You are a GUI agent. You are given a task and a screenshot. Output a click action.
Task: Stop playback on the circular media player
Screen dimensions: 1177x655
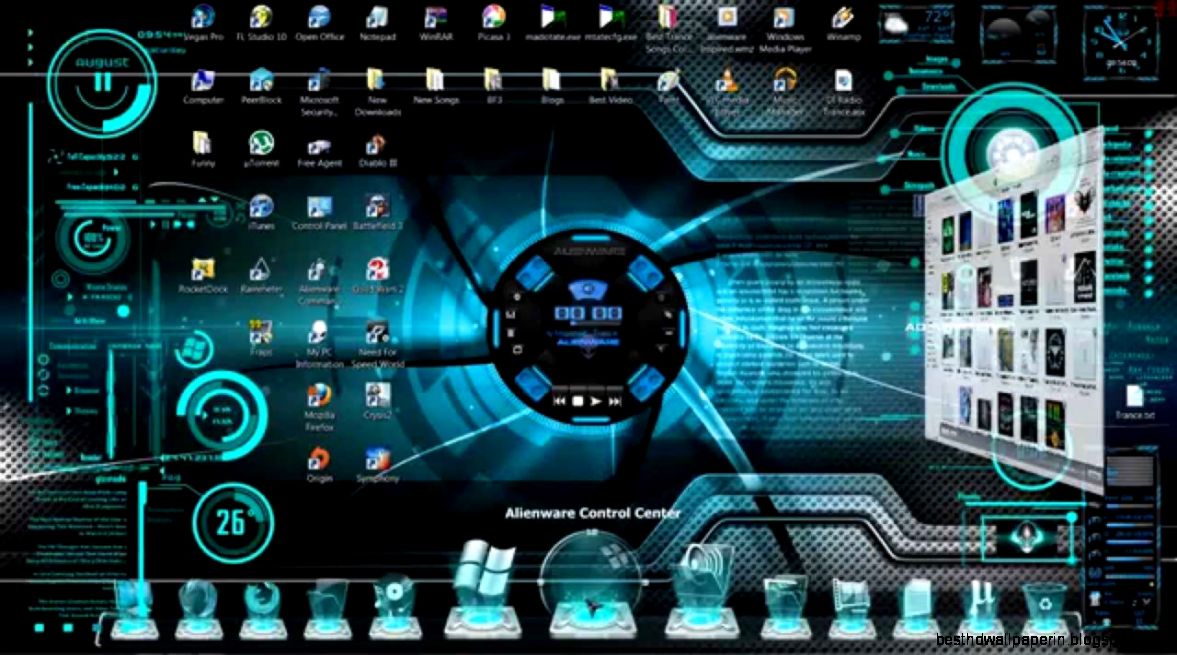(x=579, y=401)
